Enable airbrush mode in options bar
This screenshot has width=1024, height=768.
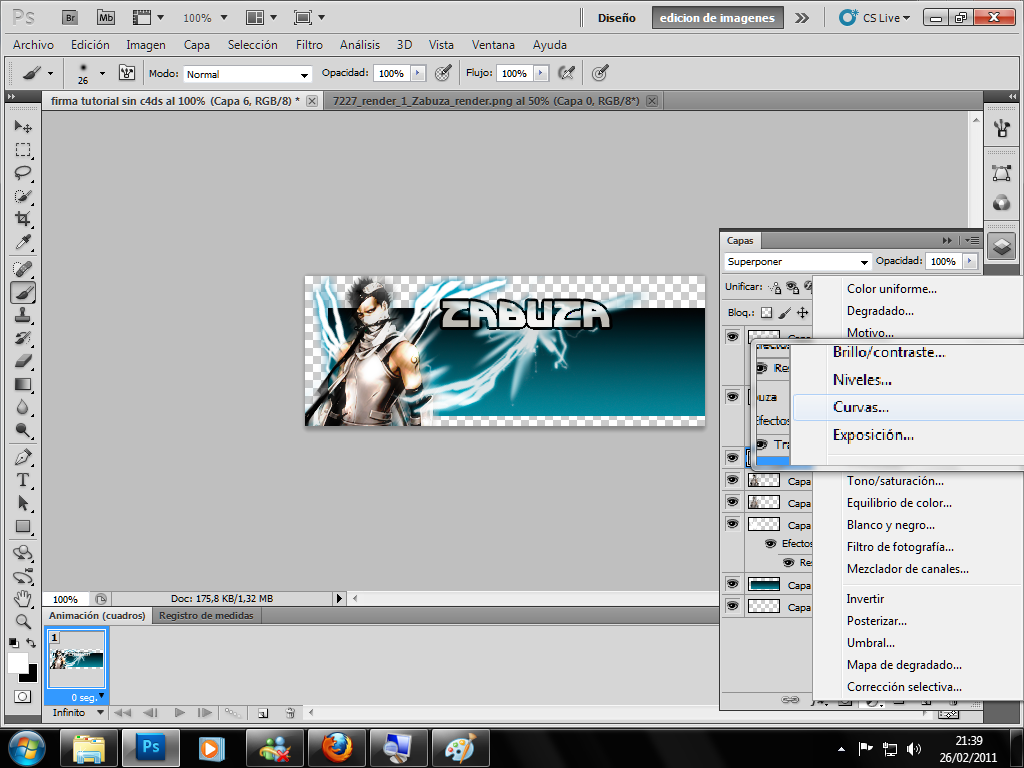tap(566, 72)
